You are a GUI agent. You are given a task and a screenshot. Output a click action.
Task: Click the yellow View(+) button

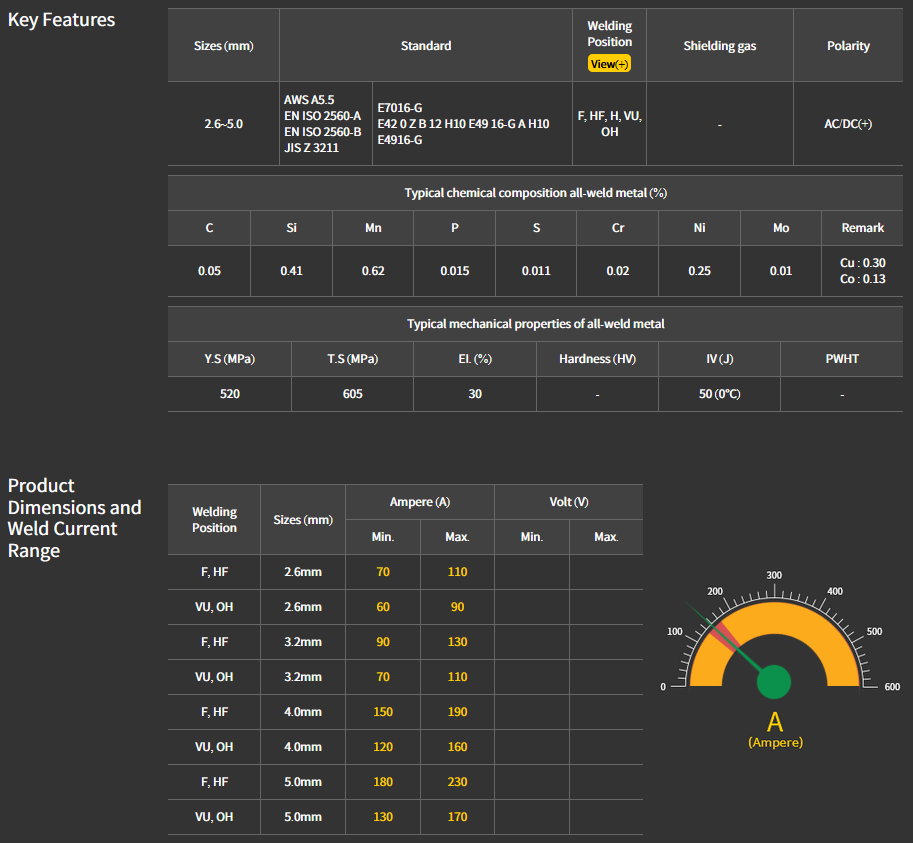coord(609,64)
